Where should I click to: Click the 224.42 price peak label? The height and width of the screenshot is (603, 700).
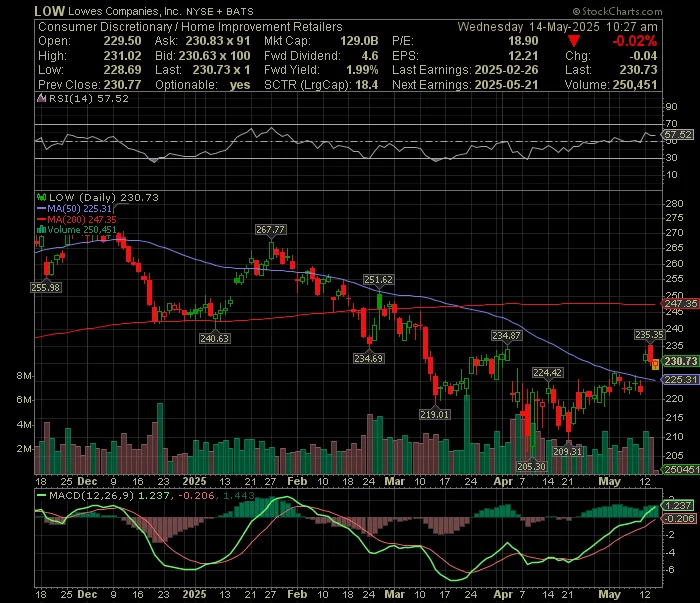click(547, 372)
